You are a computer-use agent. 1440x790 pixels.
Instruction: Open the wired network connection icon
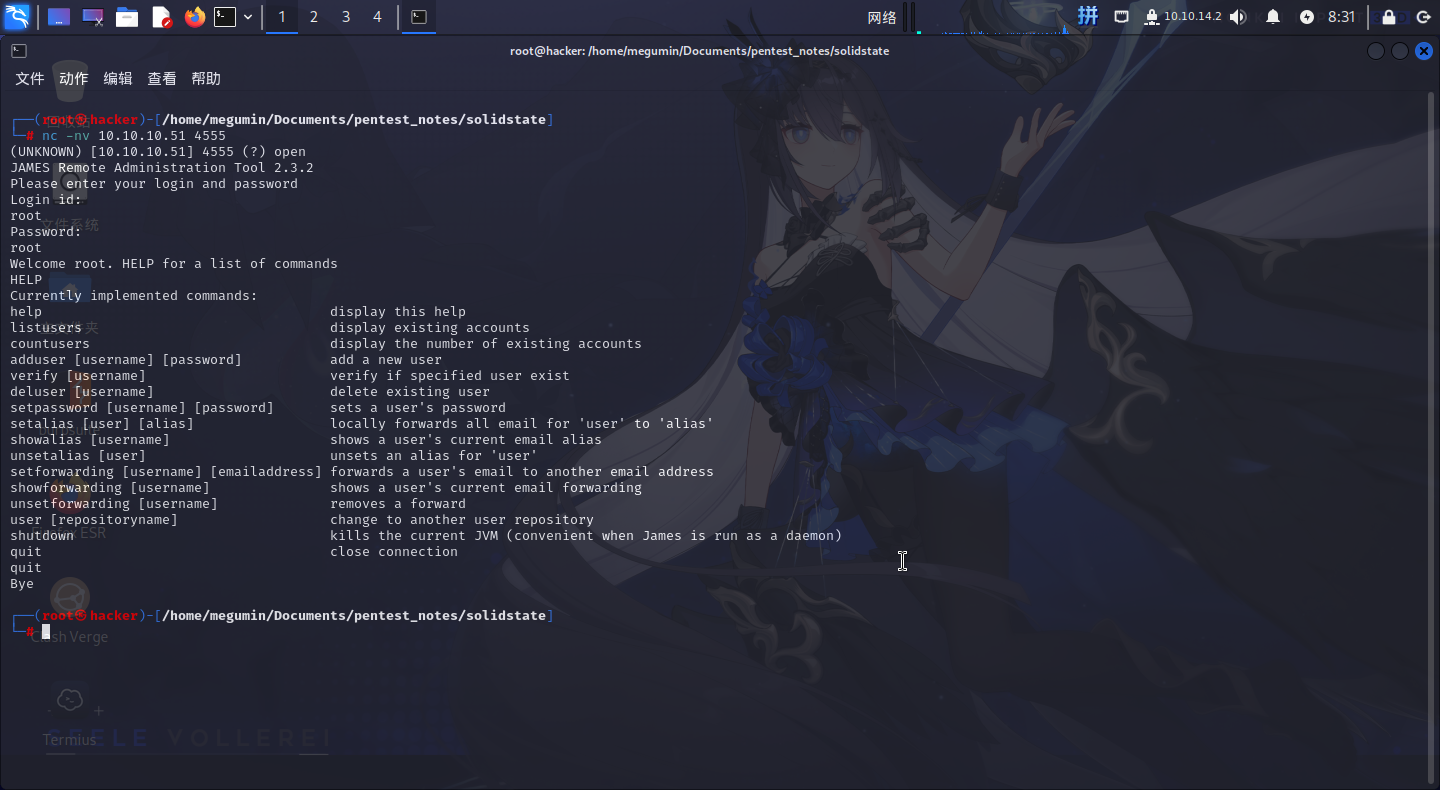tap(1122, 17)
